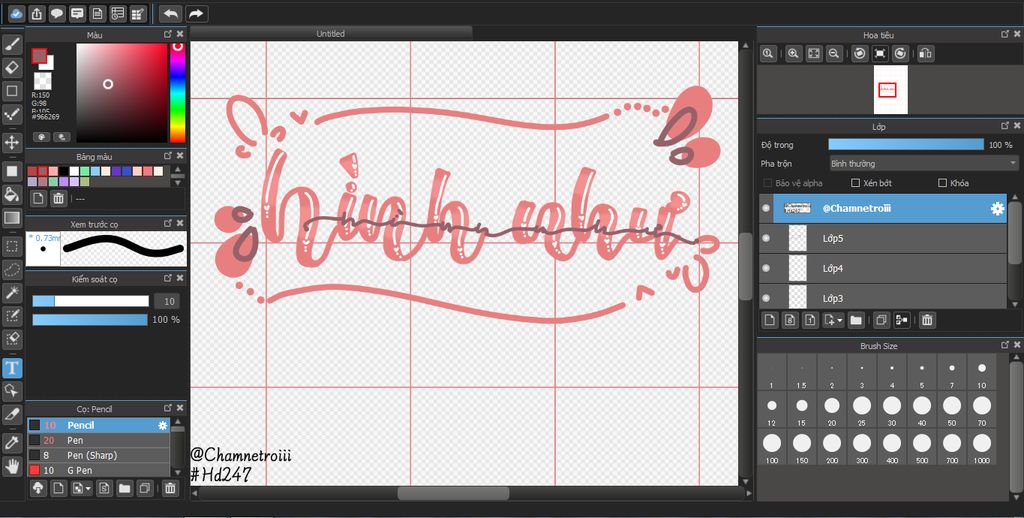This screenshot has width=1024, height=518.
Task: Click the share/export icon in top toolbar
Action: (x=37, y=13)
